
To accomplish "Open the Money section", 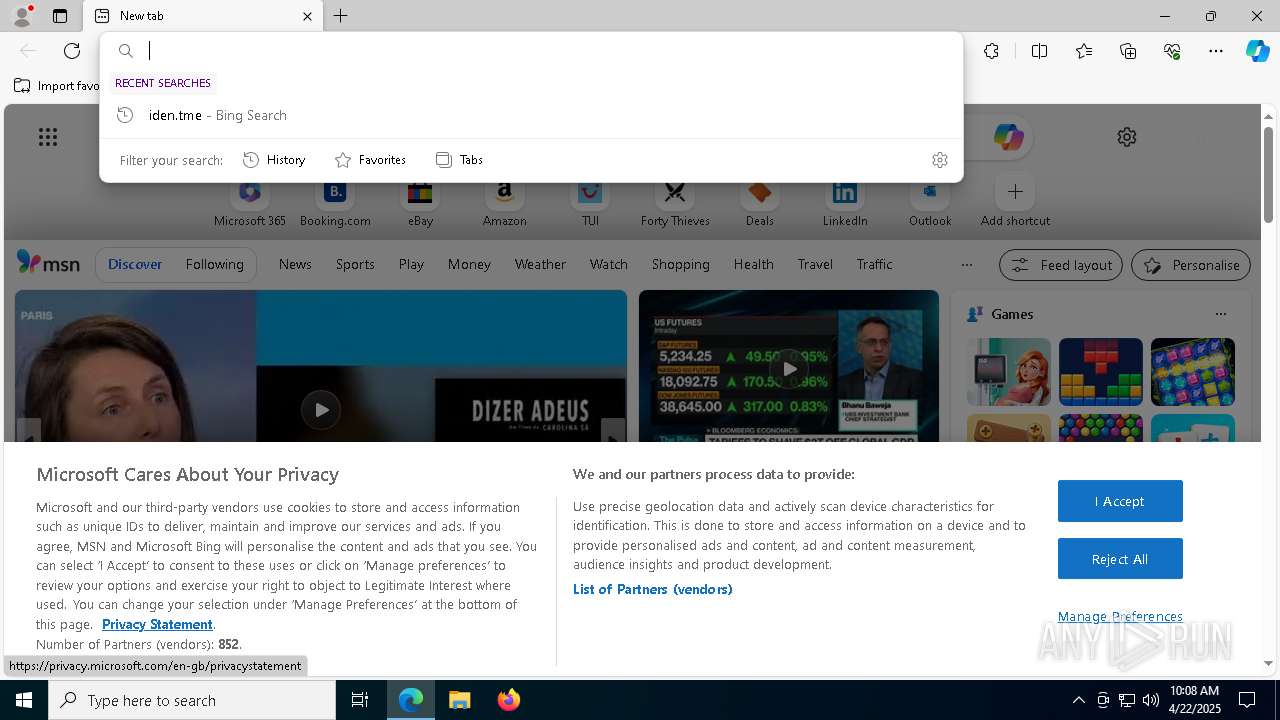I will (469, 264).
